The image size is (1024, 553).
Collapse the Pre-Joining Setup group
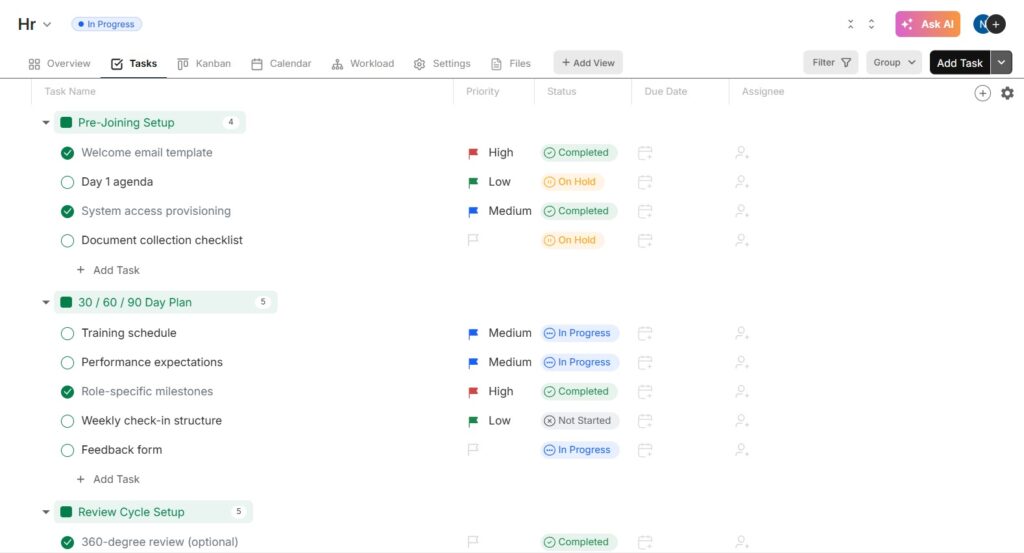(x=46, y=123)
